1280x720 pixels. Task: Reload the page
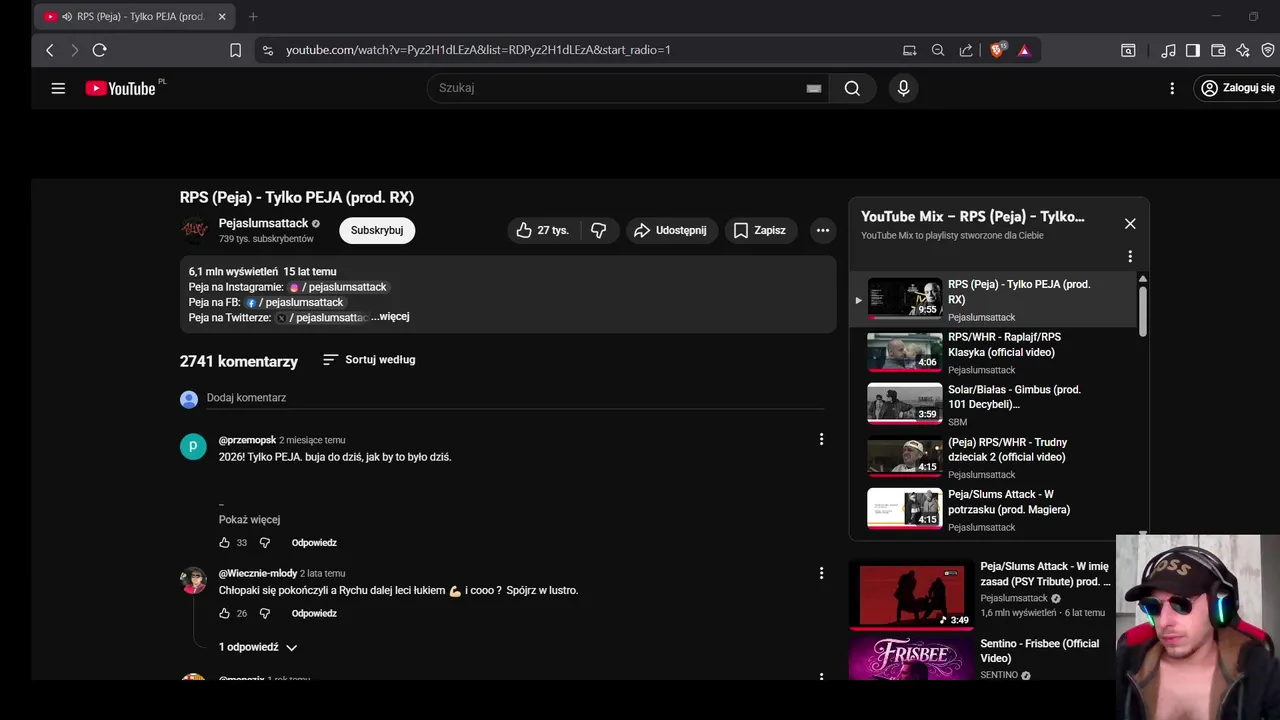99,50
